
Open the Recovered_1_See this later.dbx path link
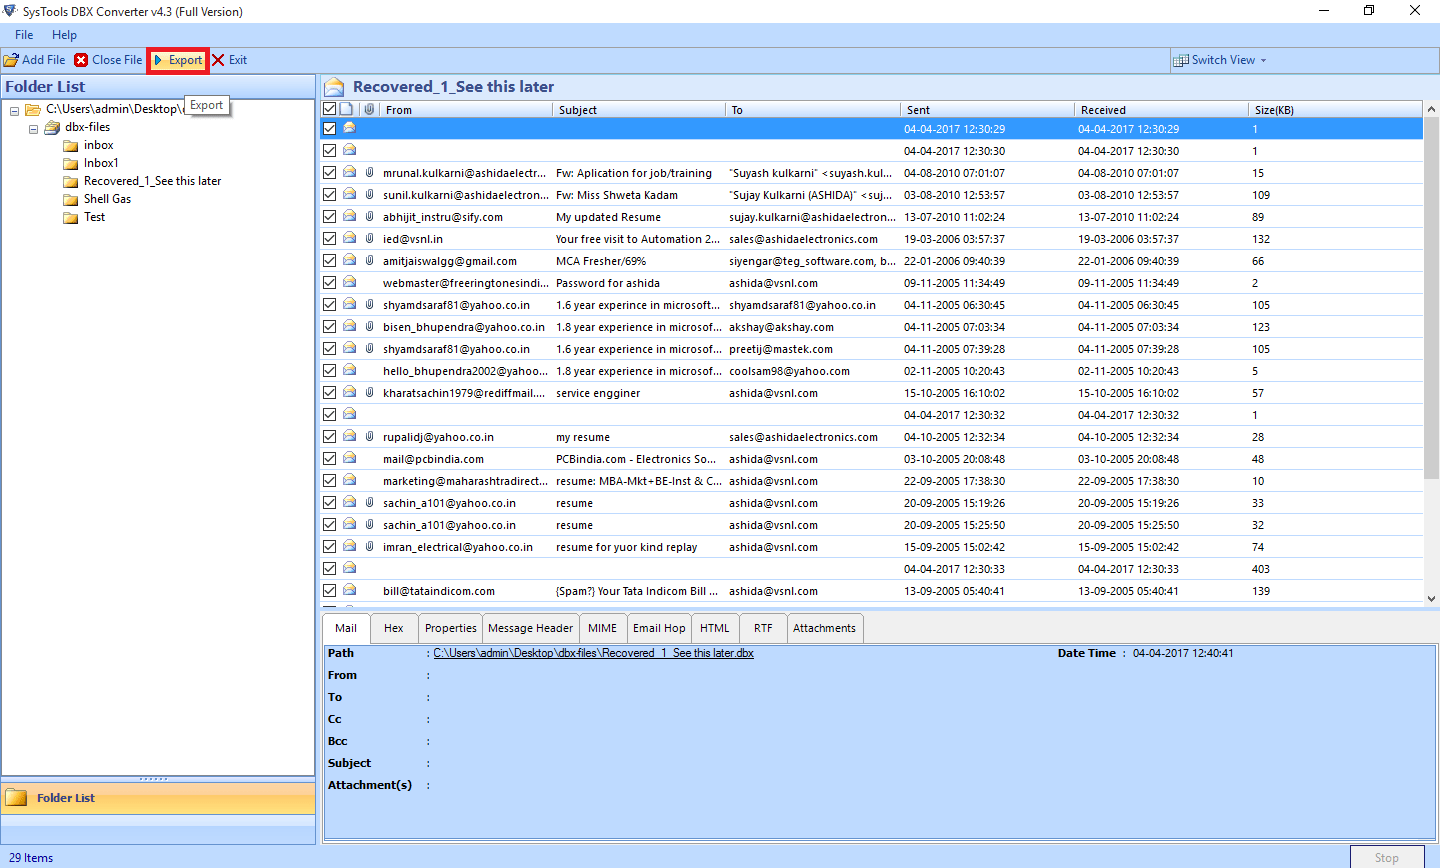pyautogui.click(x=593, y=653)
